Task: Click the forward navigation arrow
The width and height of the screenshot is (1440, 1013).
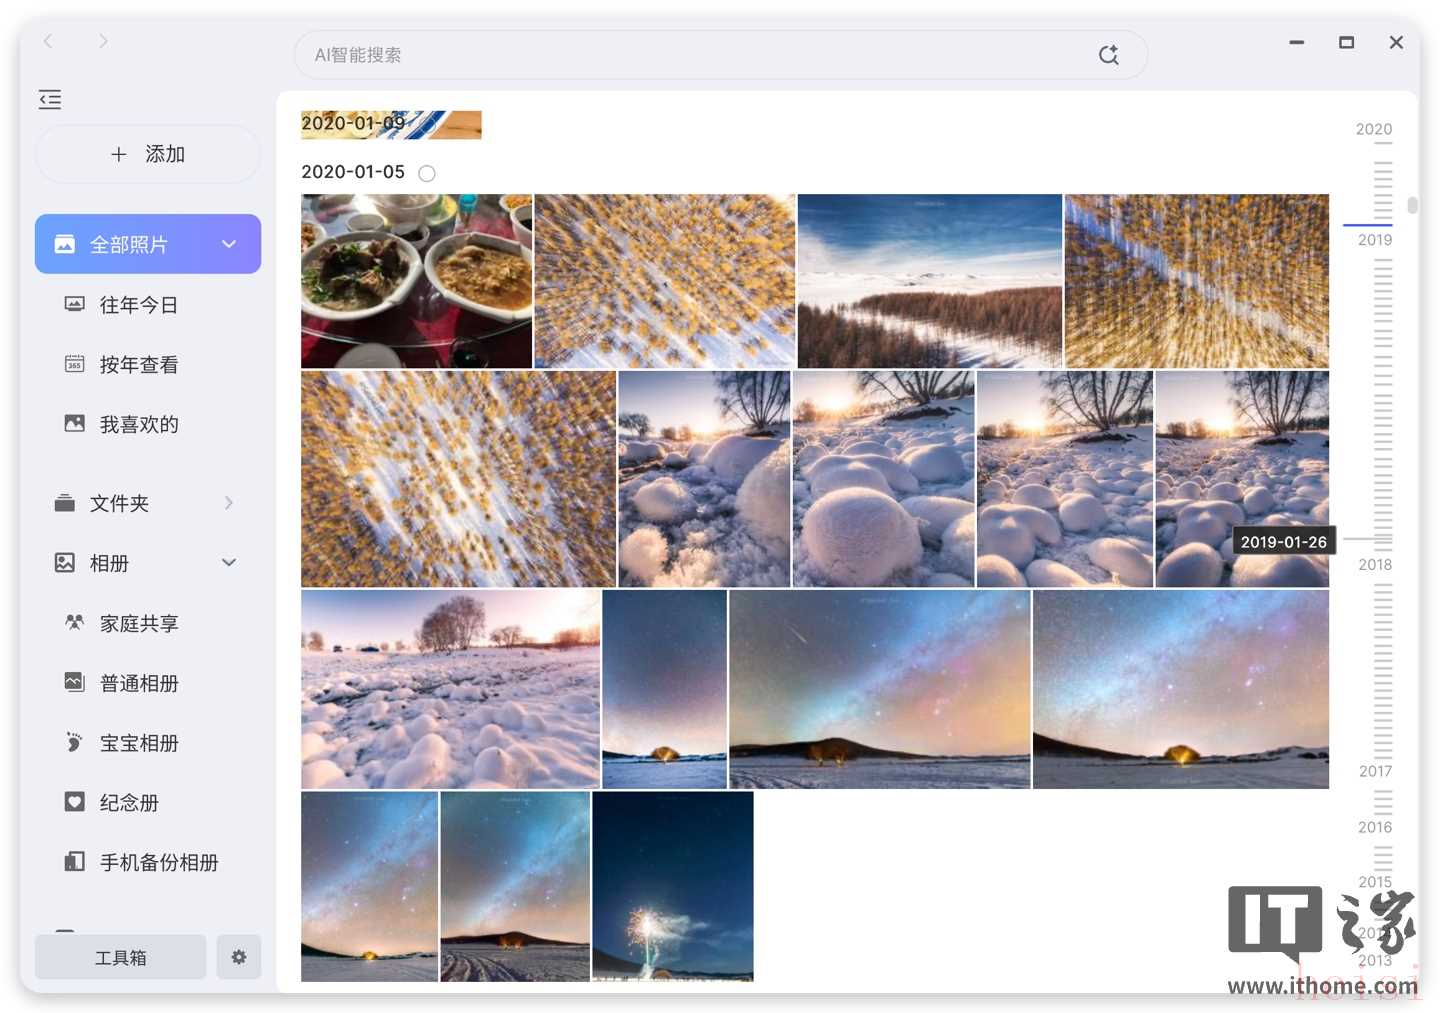Action: [103, 41]
